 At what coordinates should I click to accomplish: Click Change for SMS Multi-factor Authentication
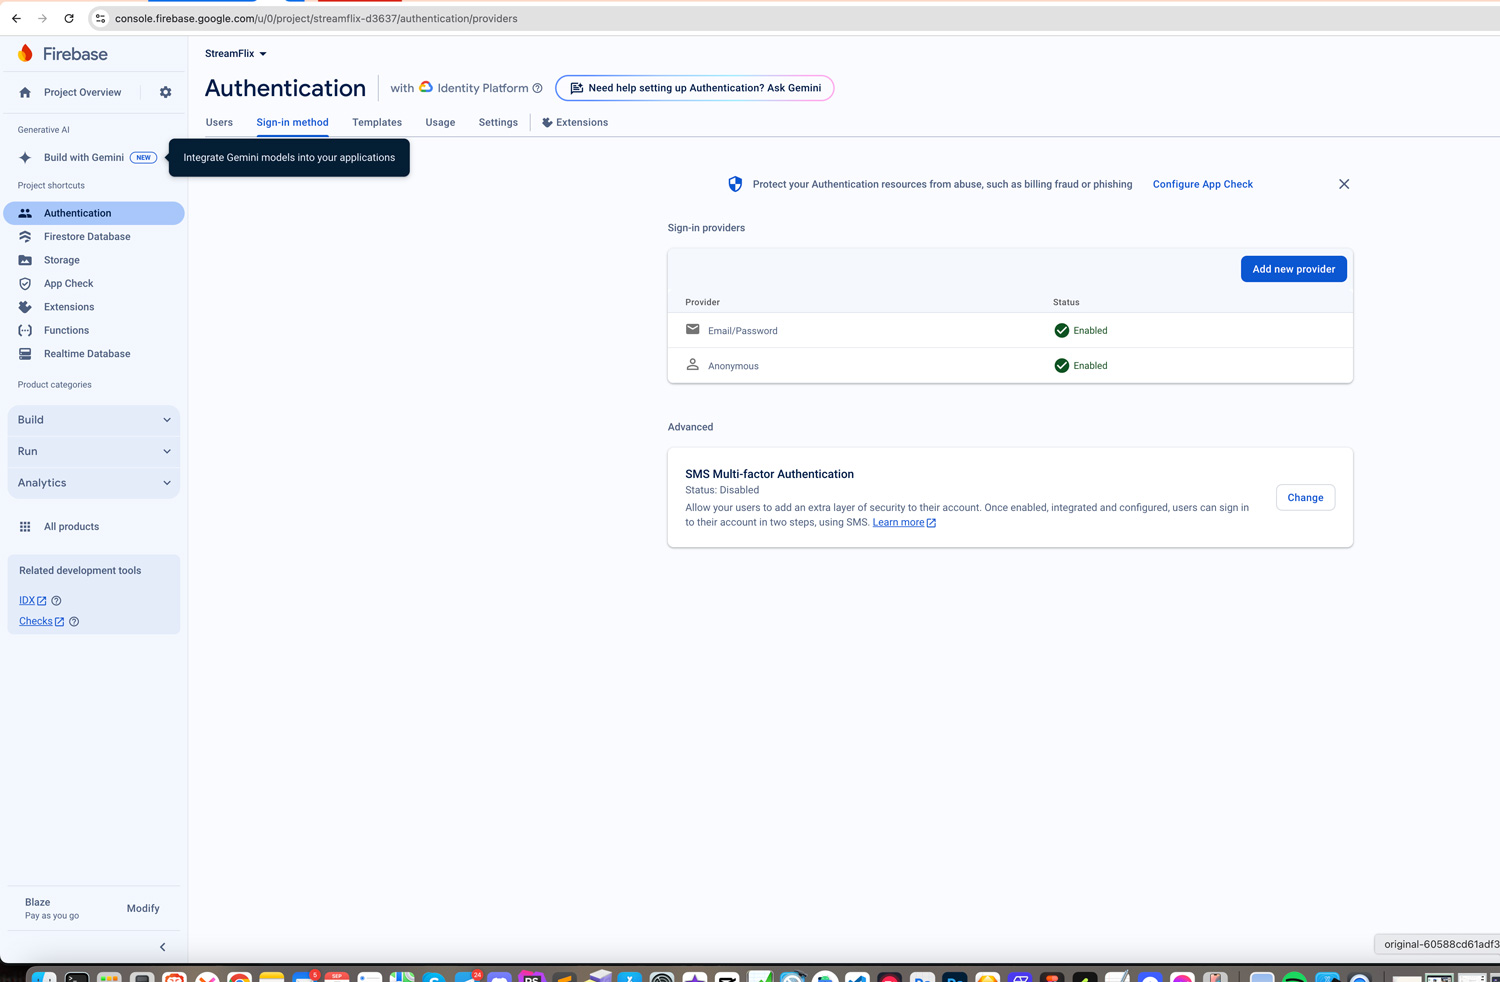tap(1305, 498)
